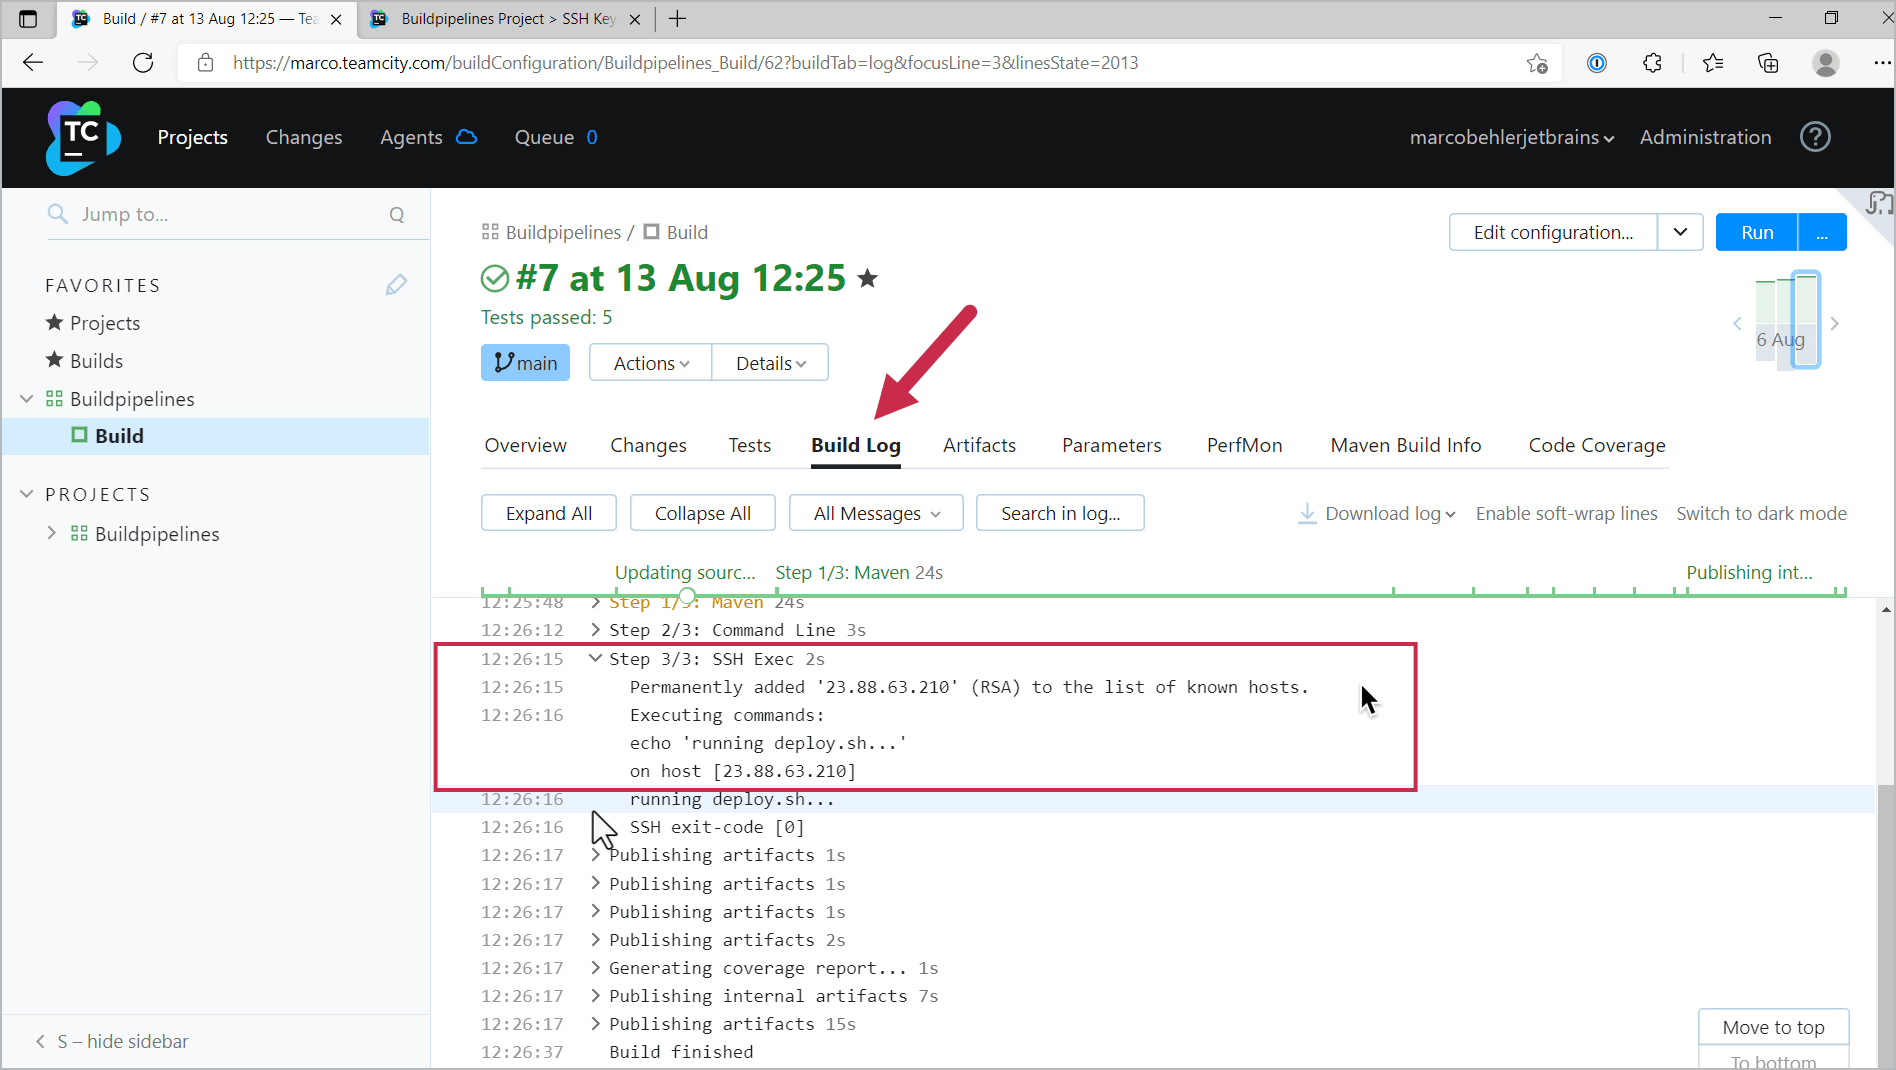The height and width of the screenshot is (1070, 1896).
Task: Collapse the Step 3/3 SSH Exec entry
Action: click(x=595, y=658)
